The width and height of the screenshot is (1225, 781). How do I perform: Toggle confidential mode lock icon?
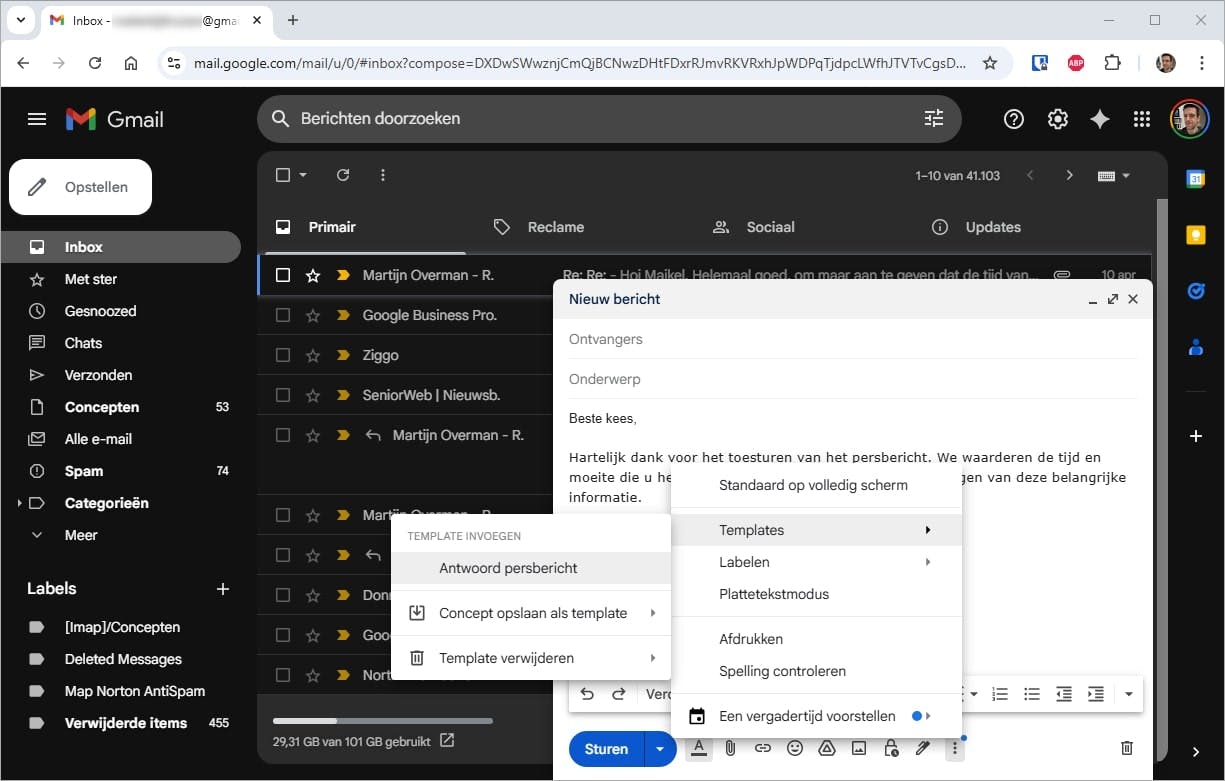coord(891,748)
